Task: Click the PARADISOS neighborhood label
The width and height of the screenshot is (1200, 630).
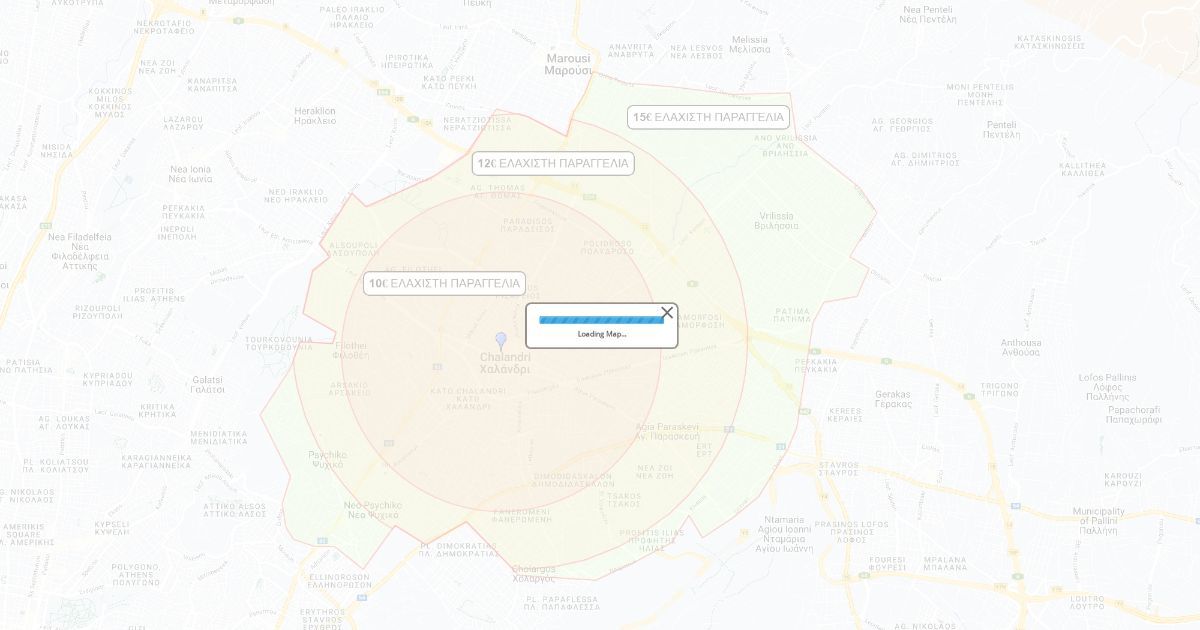Action: coord(528,224)
